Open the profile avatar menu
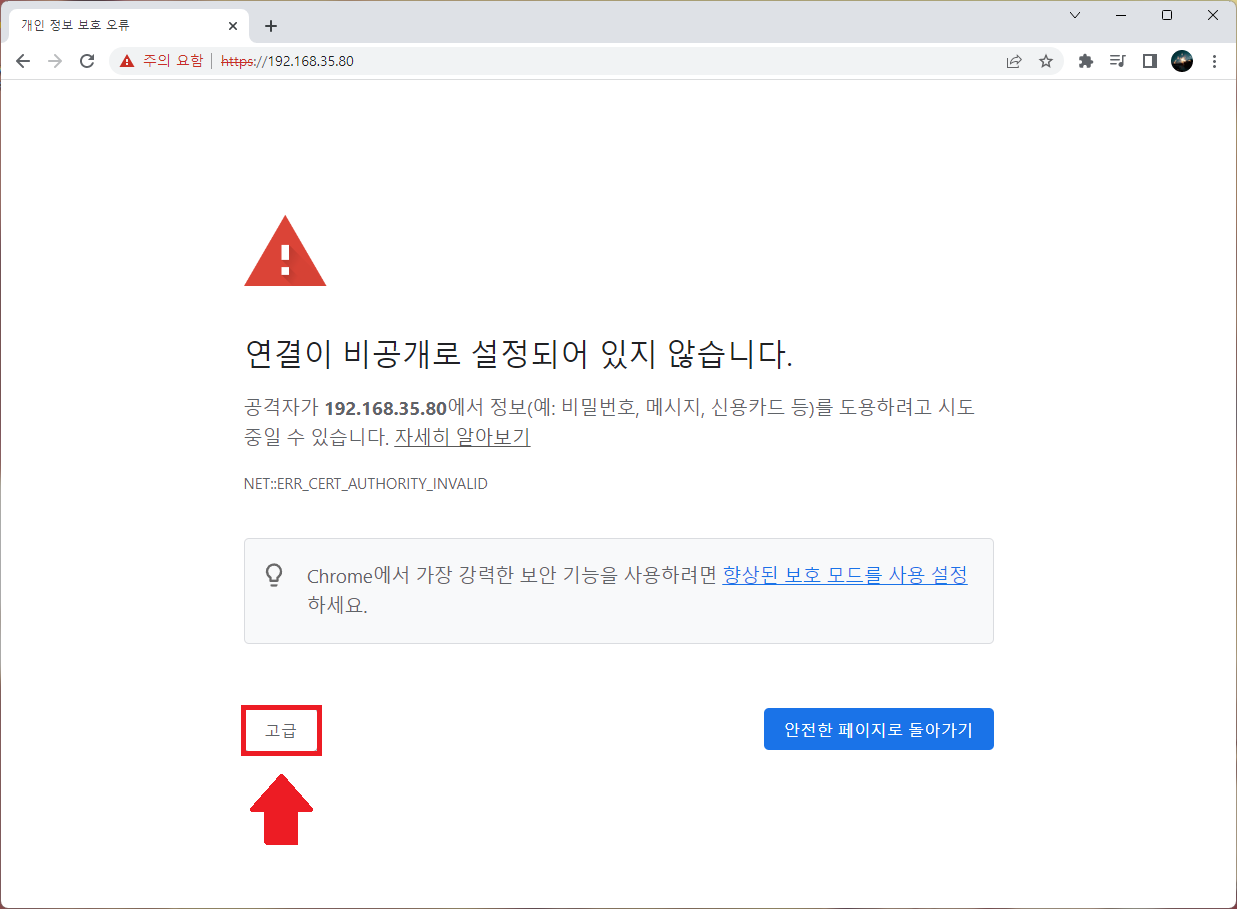 pos(1182,61)
